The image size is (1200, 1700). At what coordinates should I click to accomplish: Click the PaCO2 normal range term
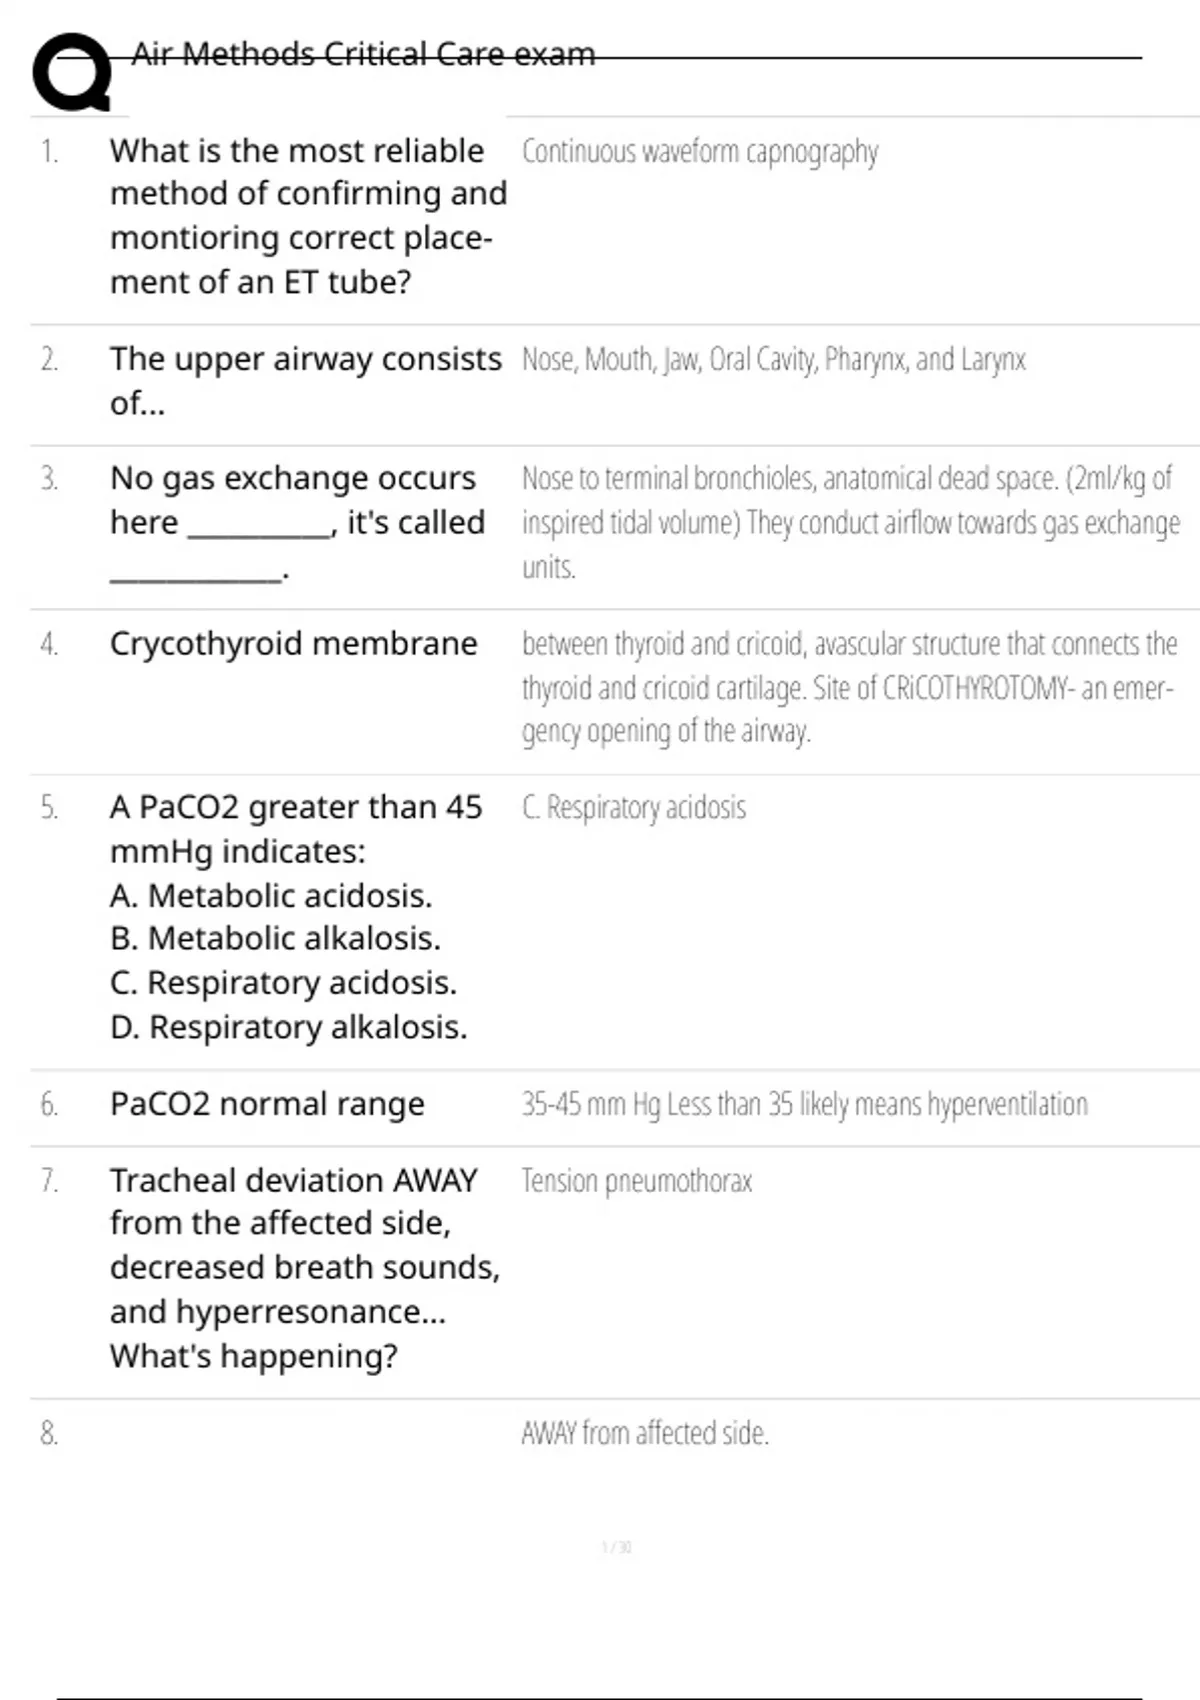pos(267,1104)
